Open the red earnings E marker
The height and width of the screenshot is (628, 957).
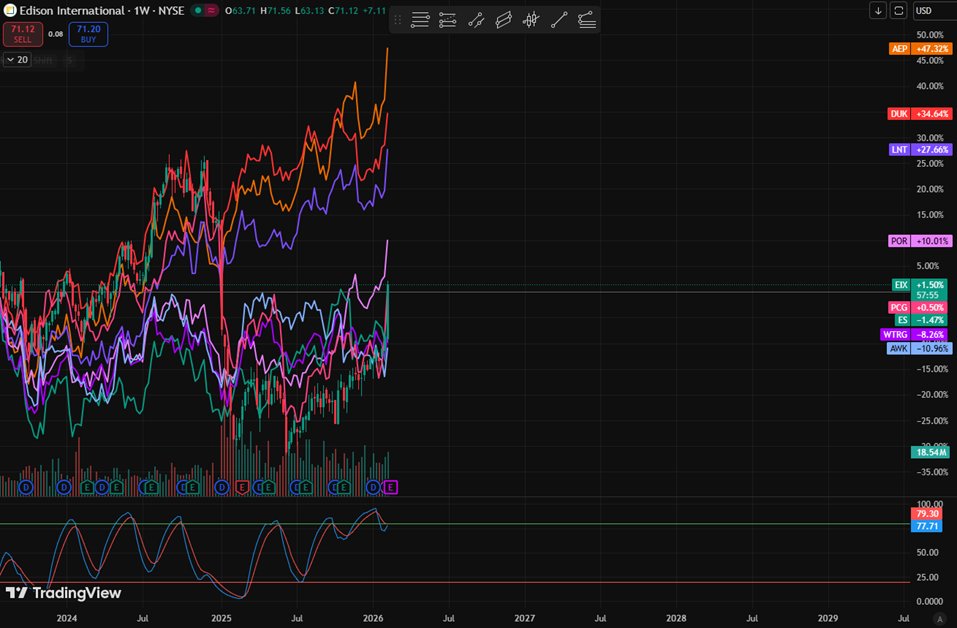click(242, 487)
